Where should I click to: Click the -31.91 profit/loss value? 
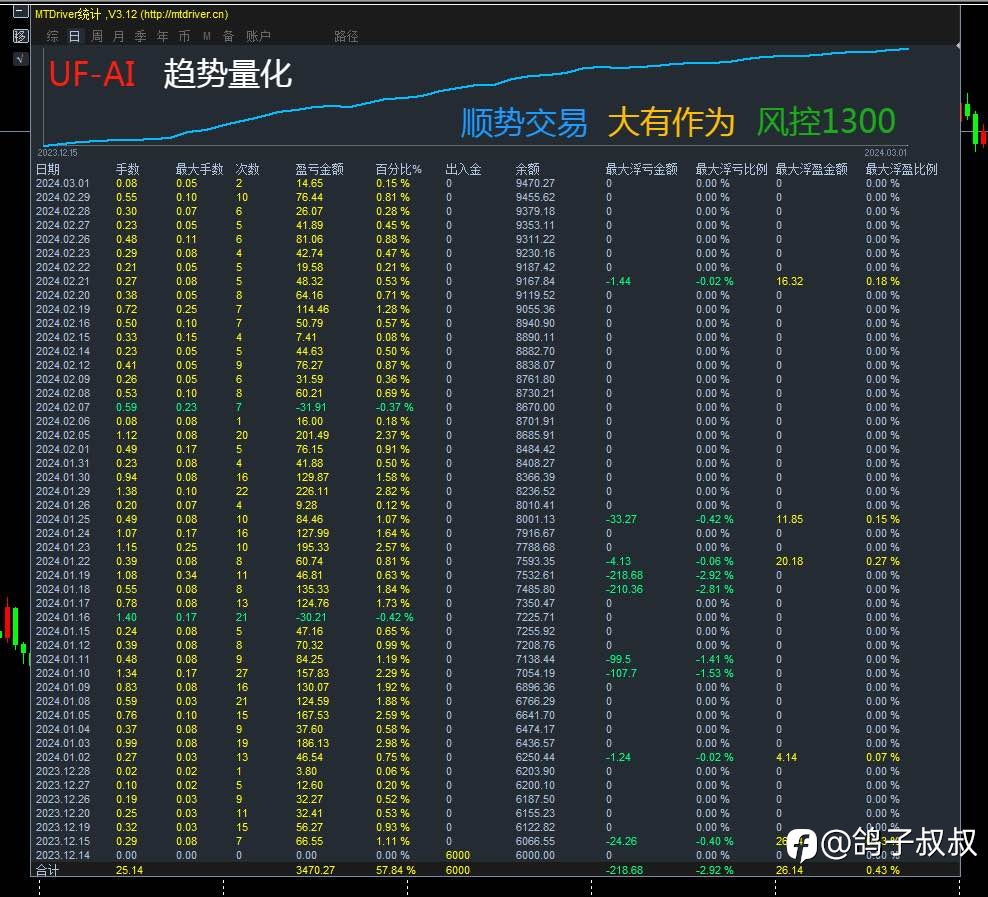pos(311,407)
